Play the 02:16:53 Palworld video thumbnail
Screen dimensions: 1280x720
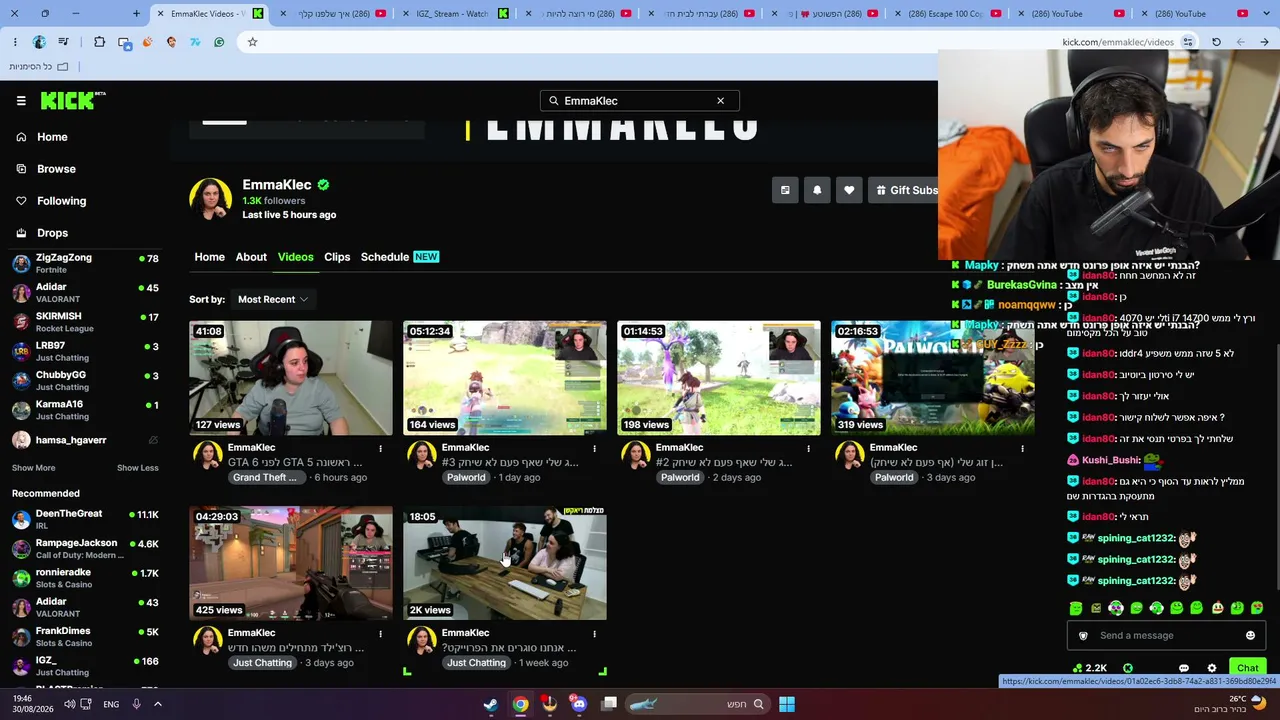(x=933, y=378)
